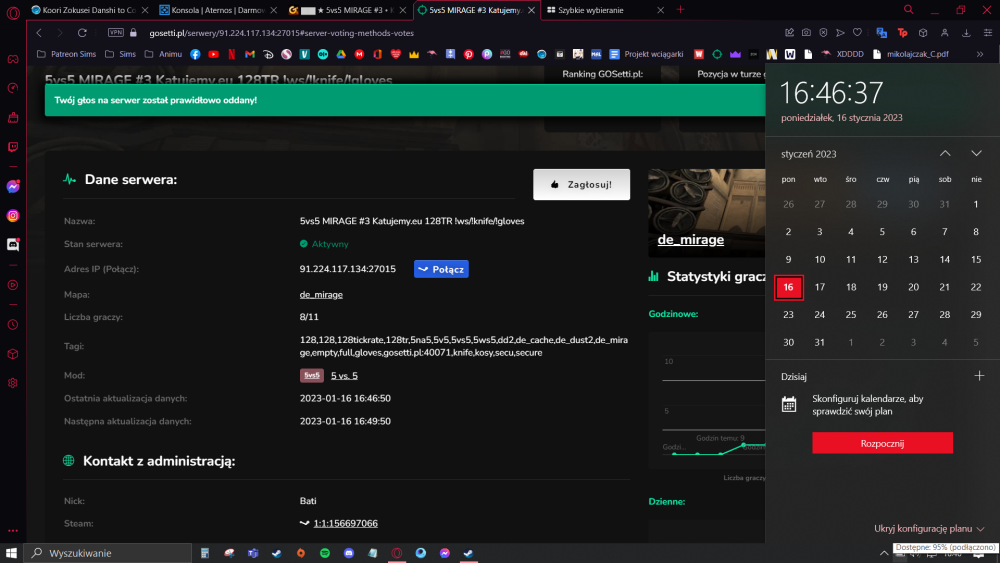The width and height of the screenshot is (1000, 563).
Task: Select January 17 in calendar
Action: 820,288
